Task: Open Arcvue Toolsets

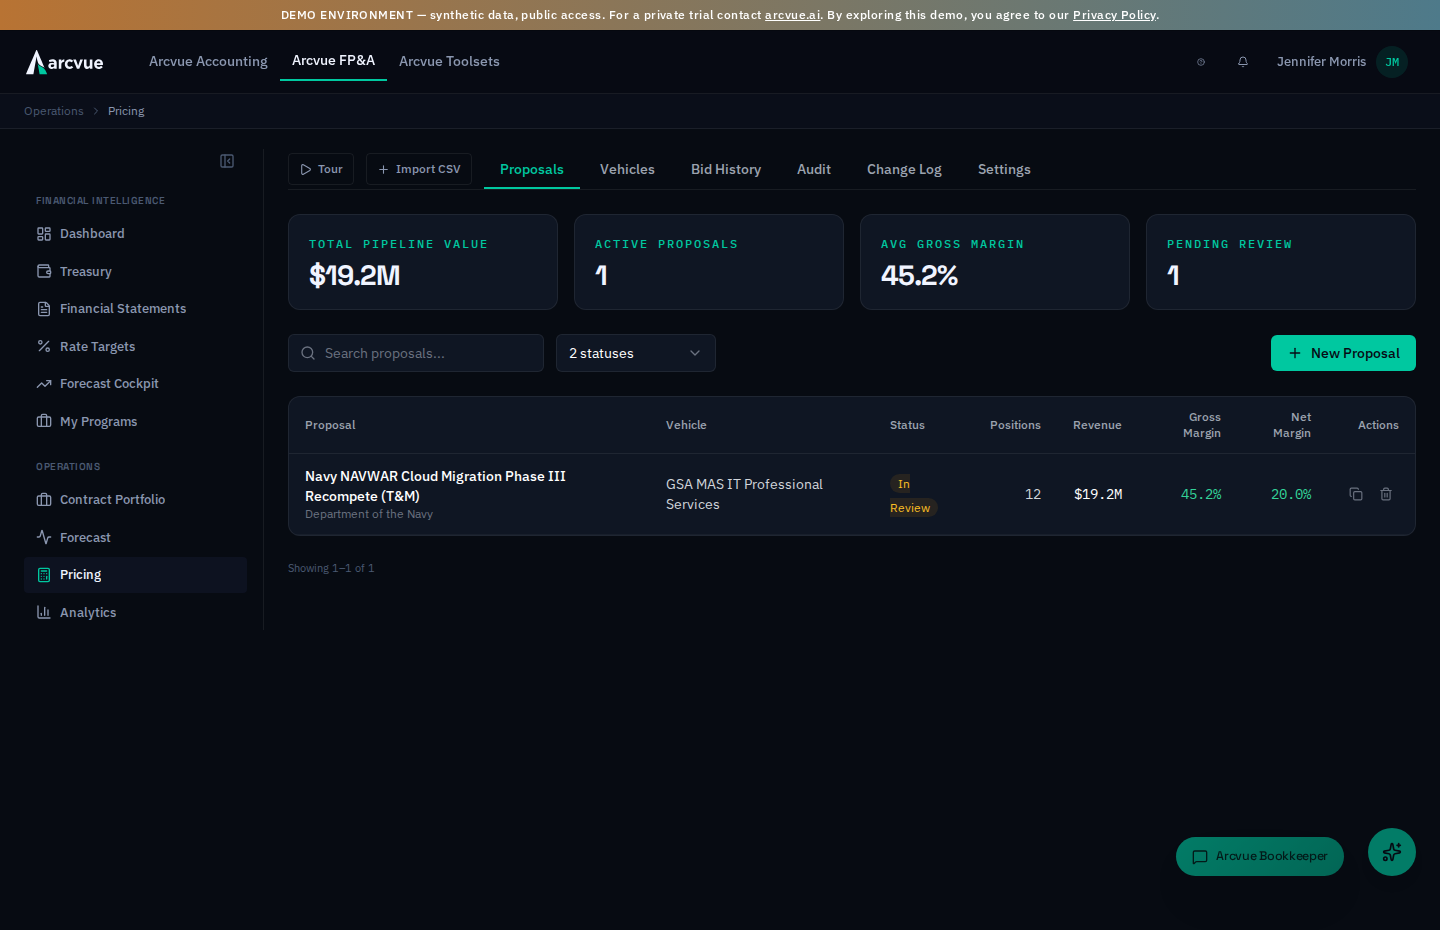Action: click(449, 62)
